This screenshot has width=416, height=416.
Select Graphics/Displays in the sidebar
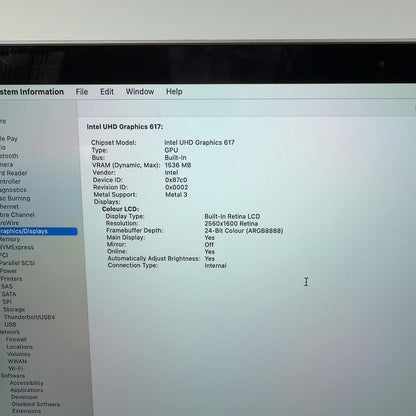(x=38, y=231)
